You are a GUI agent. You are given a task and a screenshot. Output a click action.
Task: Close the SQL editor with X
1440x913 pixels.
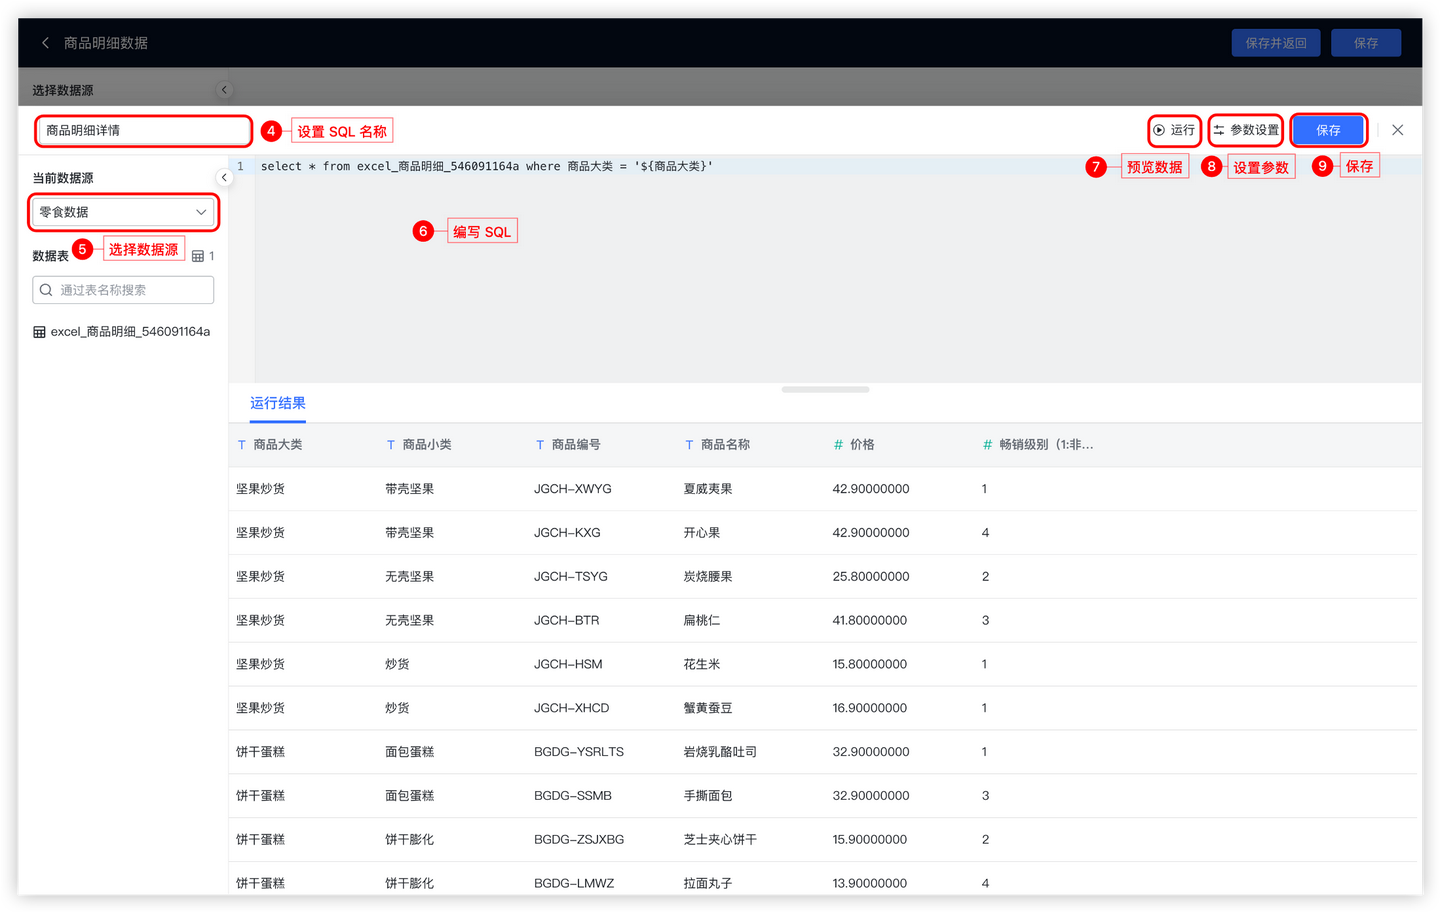pyautogui.click(x=1398, y=130)
